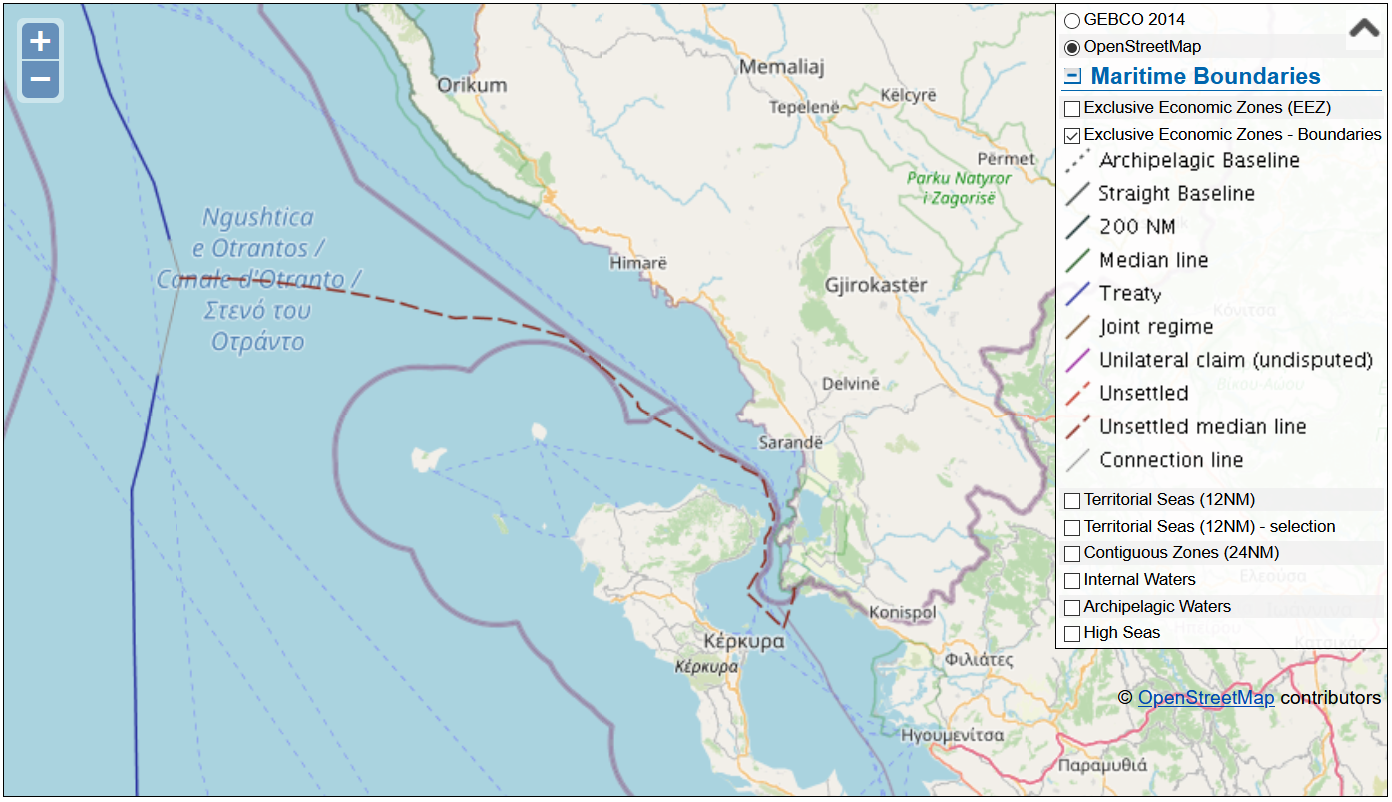
Task: Click the Orikum label on the map
Action: tap(472, 85)
